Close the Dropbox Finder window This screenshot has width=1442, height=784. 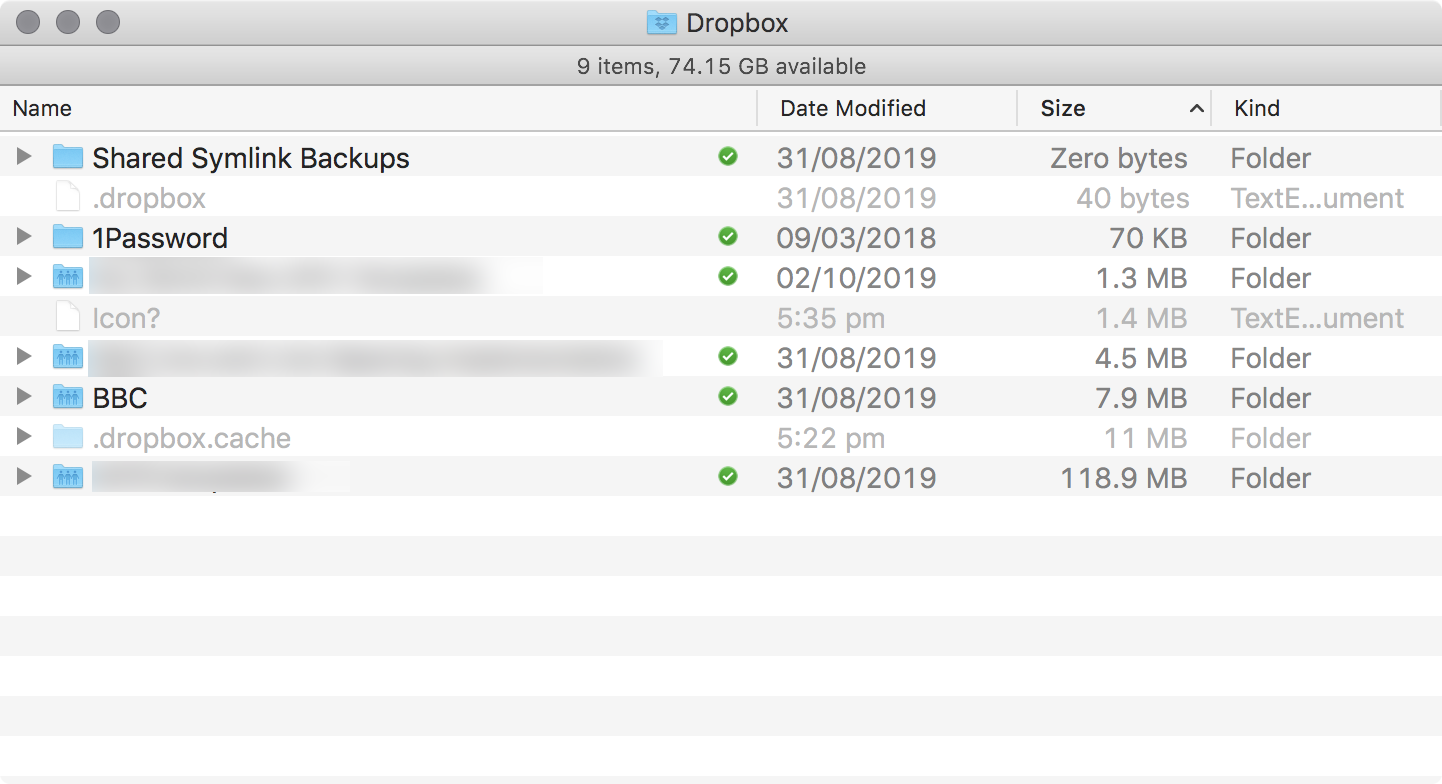29,22
